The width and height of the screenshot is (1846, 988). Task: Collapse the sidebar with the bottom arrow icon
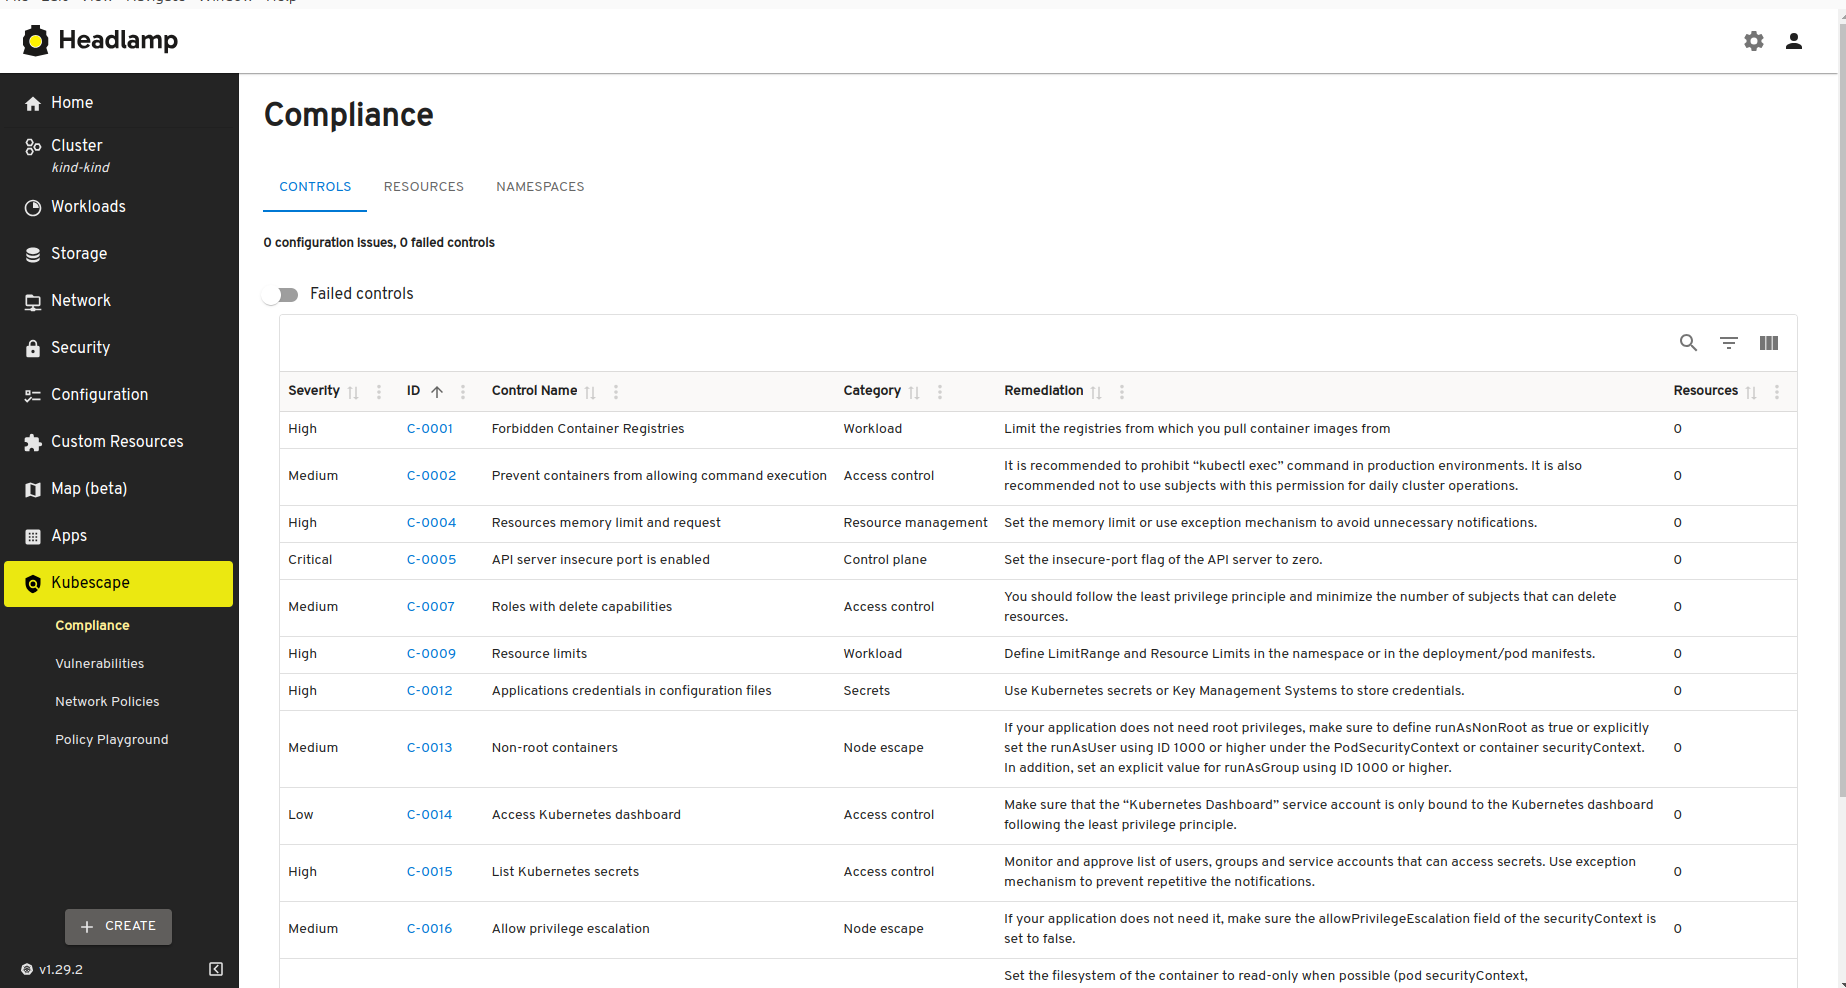point(216,969)
